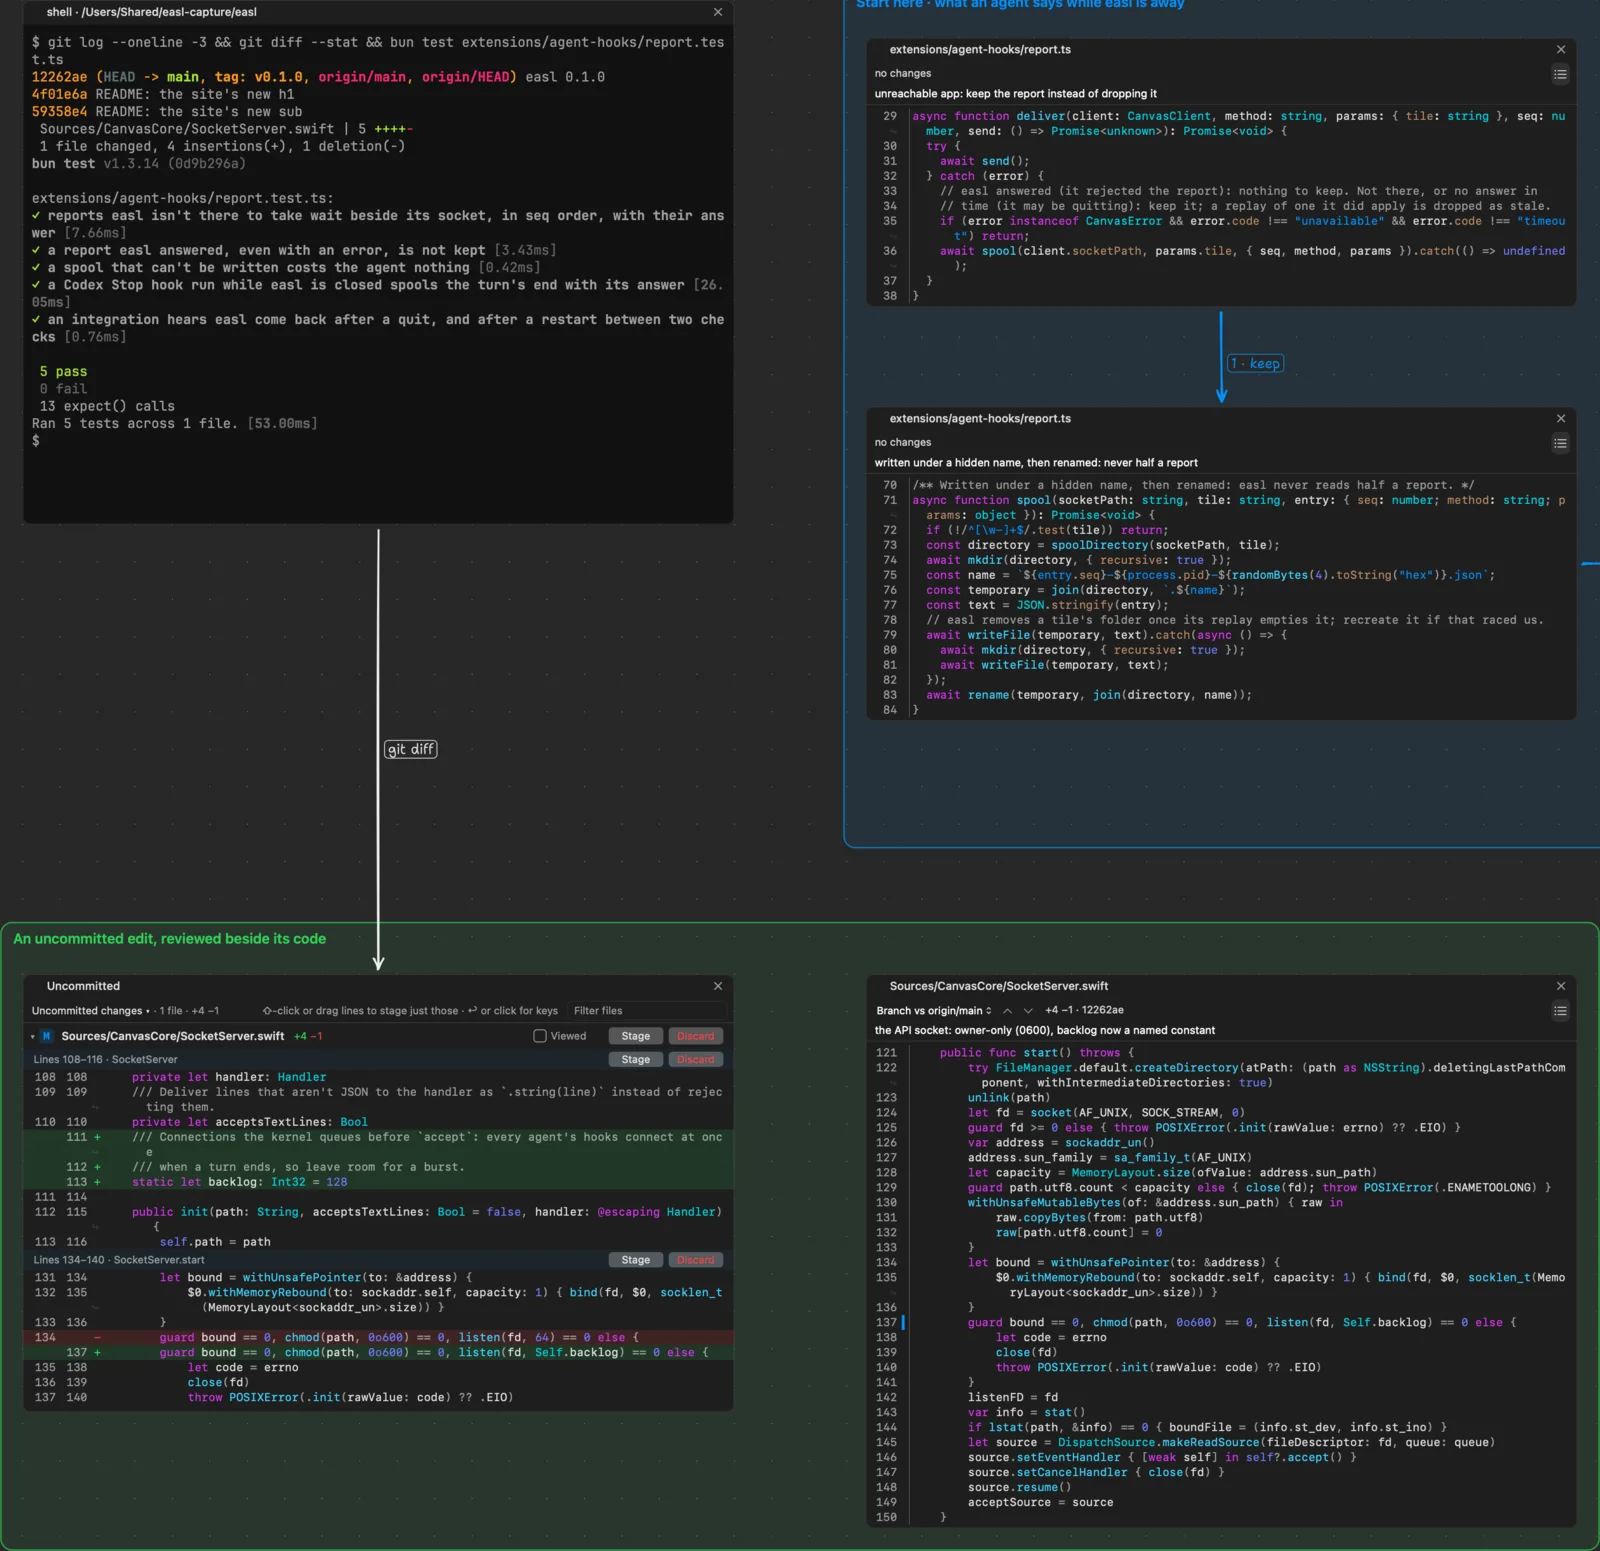Image resolution: width=1600 pixels, height=1551 pixels.
Task: Click the SocketServer.swift code panel title
Action: point(999,986)
